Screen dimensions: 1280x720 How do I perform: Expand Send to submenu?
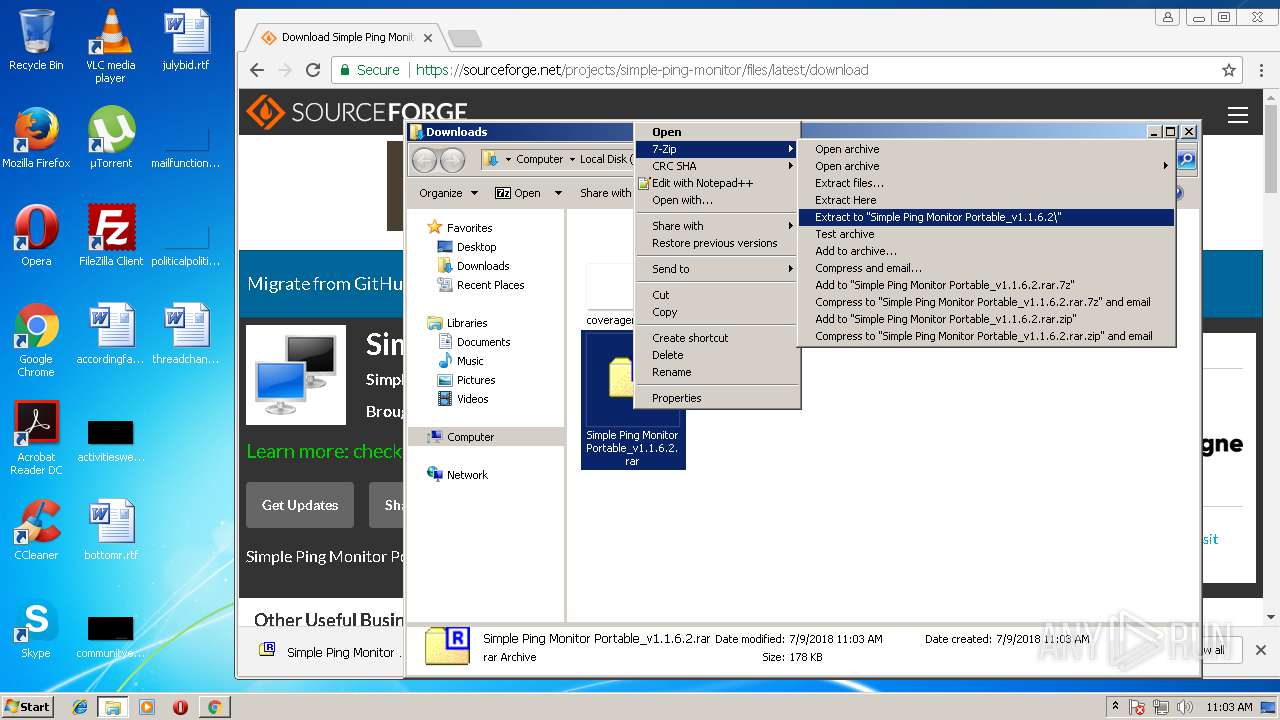tap(717, 269)
